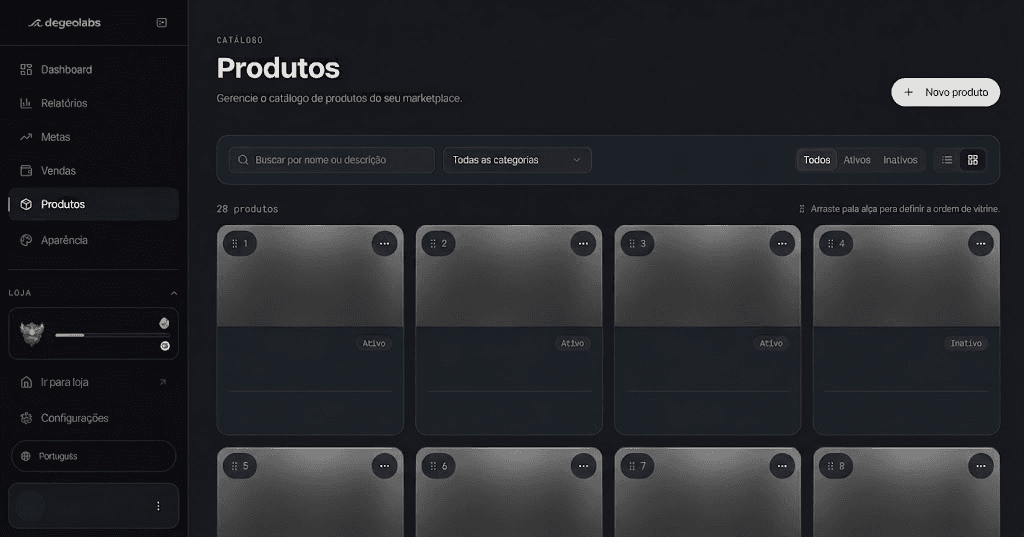Collapse the LOJA section chevron

(174, 293)
